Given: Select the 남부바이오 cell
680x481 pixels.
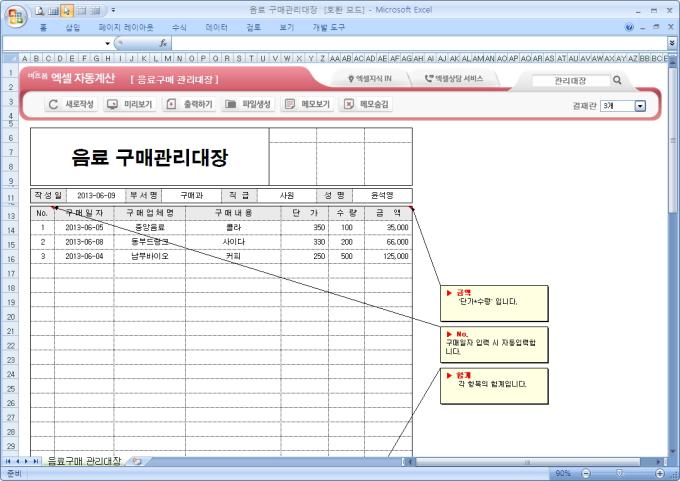Looking at the screenshot, I should pyautogui.click(x=150, y=256).
